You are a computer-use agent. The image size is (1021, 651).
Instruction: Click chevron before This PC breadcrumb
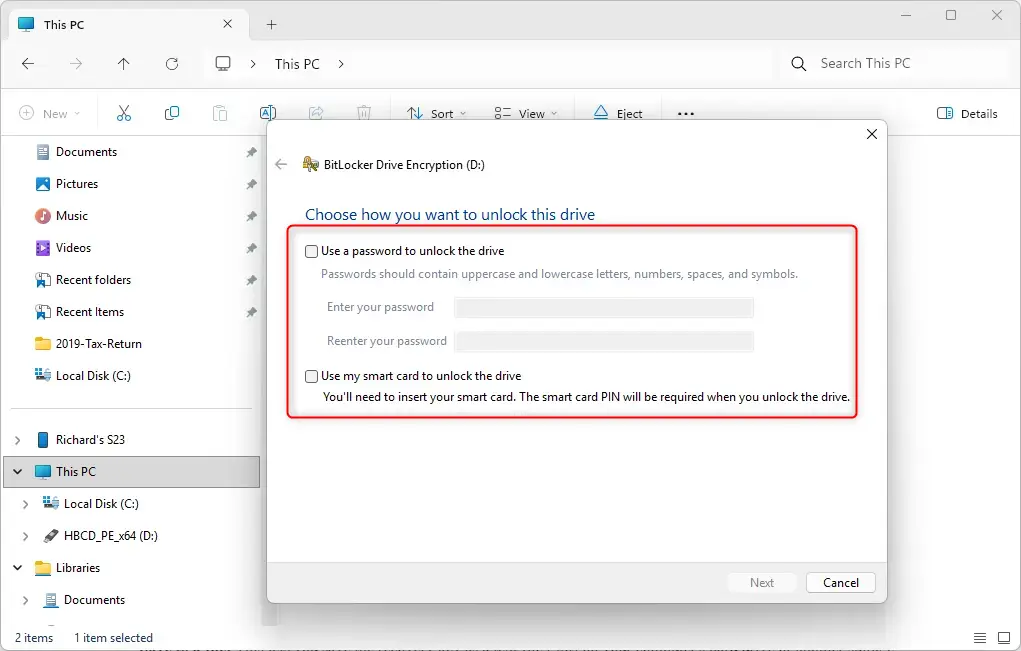[253, 64]
